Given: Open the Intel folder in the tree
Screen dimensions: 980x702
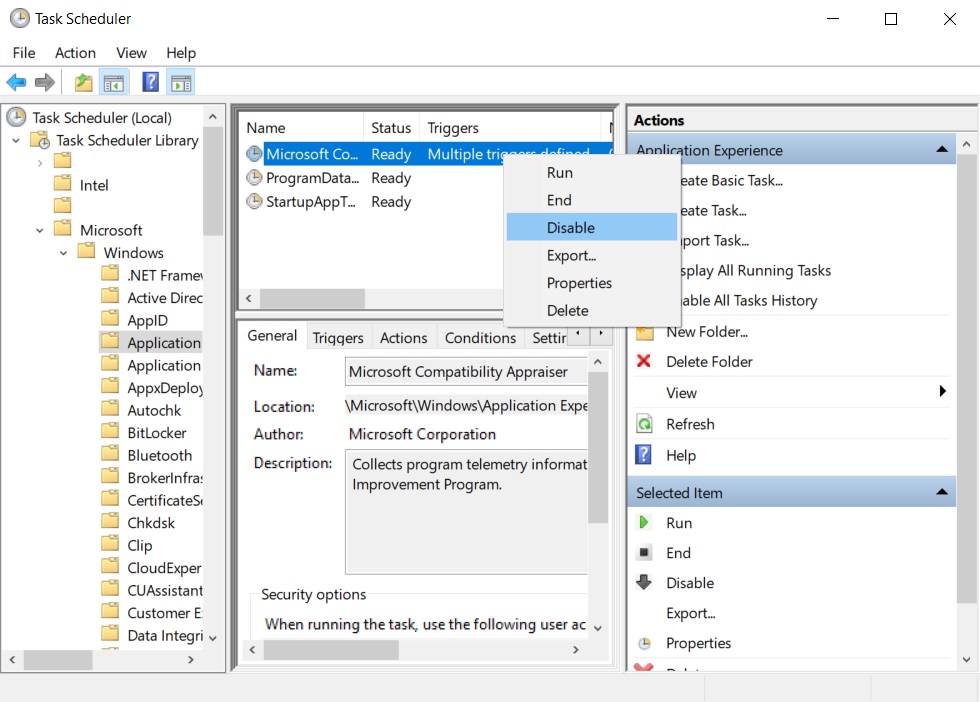Looking at the screenshot, I should point(94,185).
